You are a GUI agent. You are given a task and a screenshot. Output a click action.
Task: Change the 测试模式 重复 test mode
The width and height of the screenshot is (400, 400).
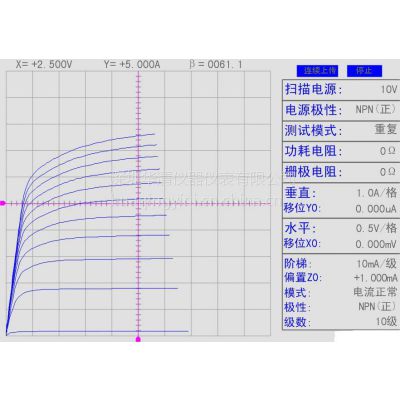(x=341, y=130)
